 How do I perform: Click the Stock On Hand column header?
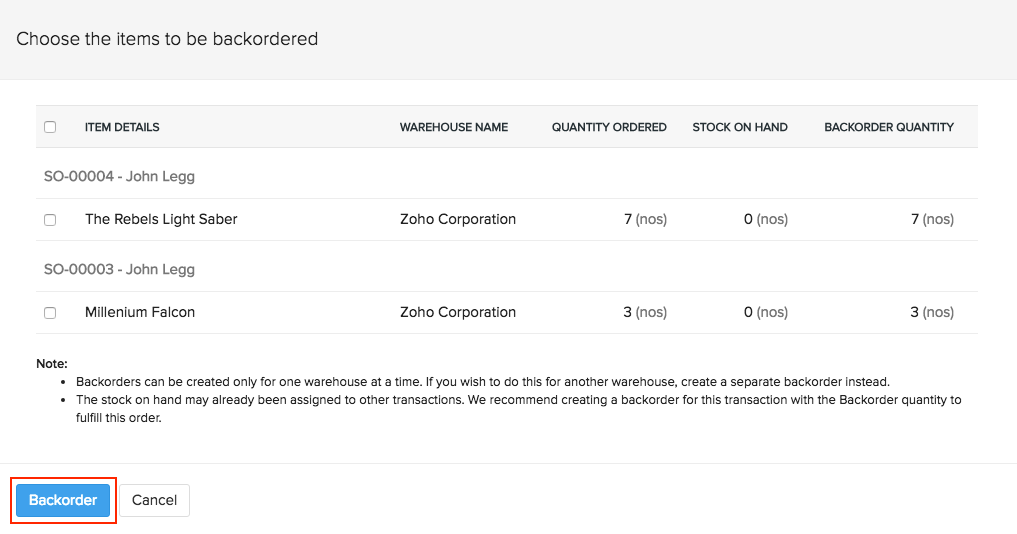point(740,127)
